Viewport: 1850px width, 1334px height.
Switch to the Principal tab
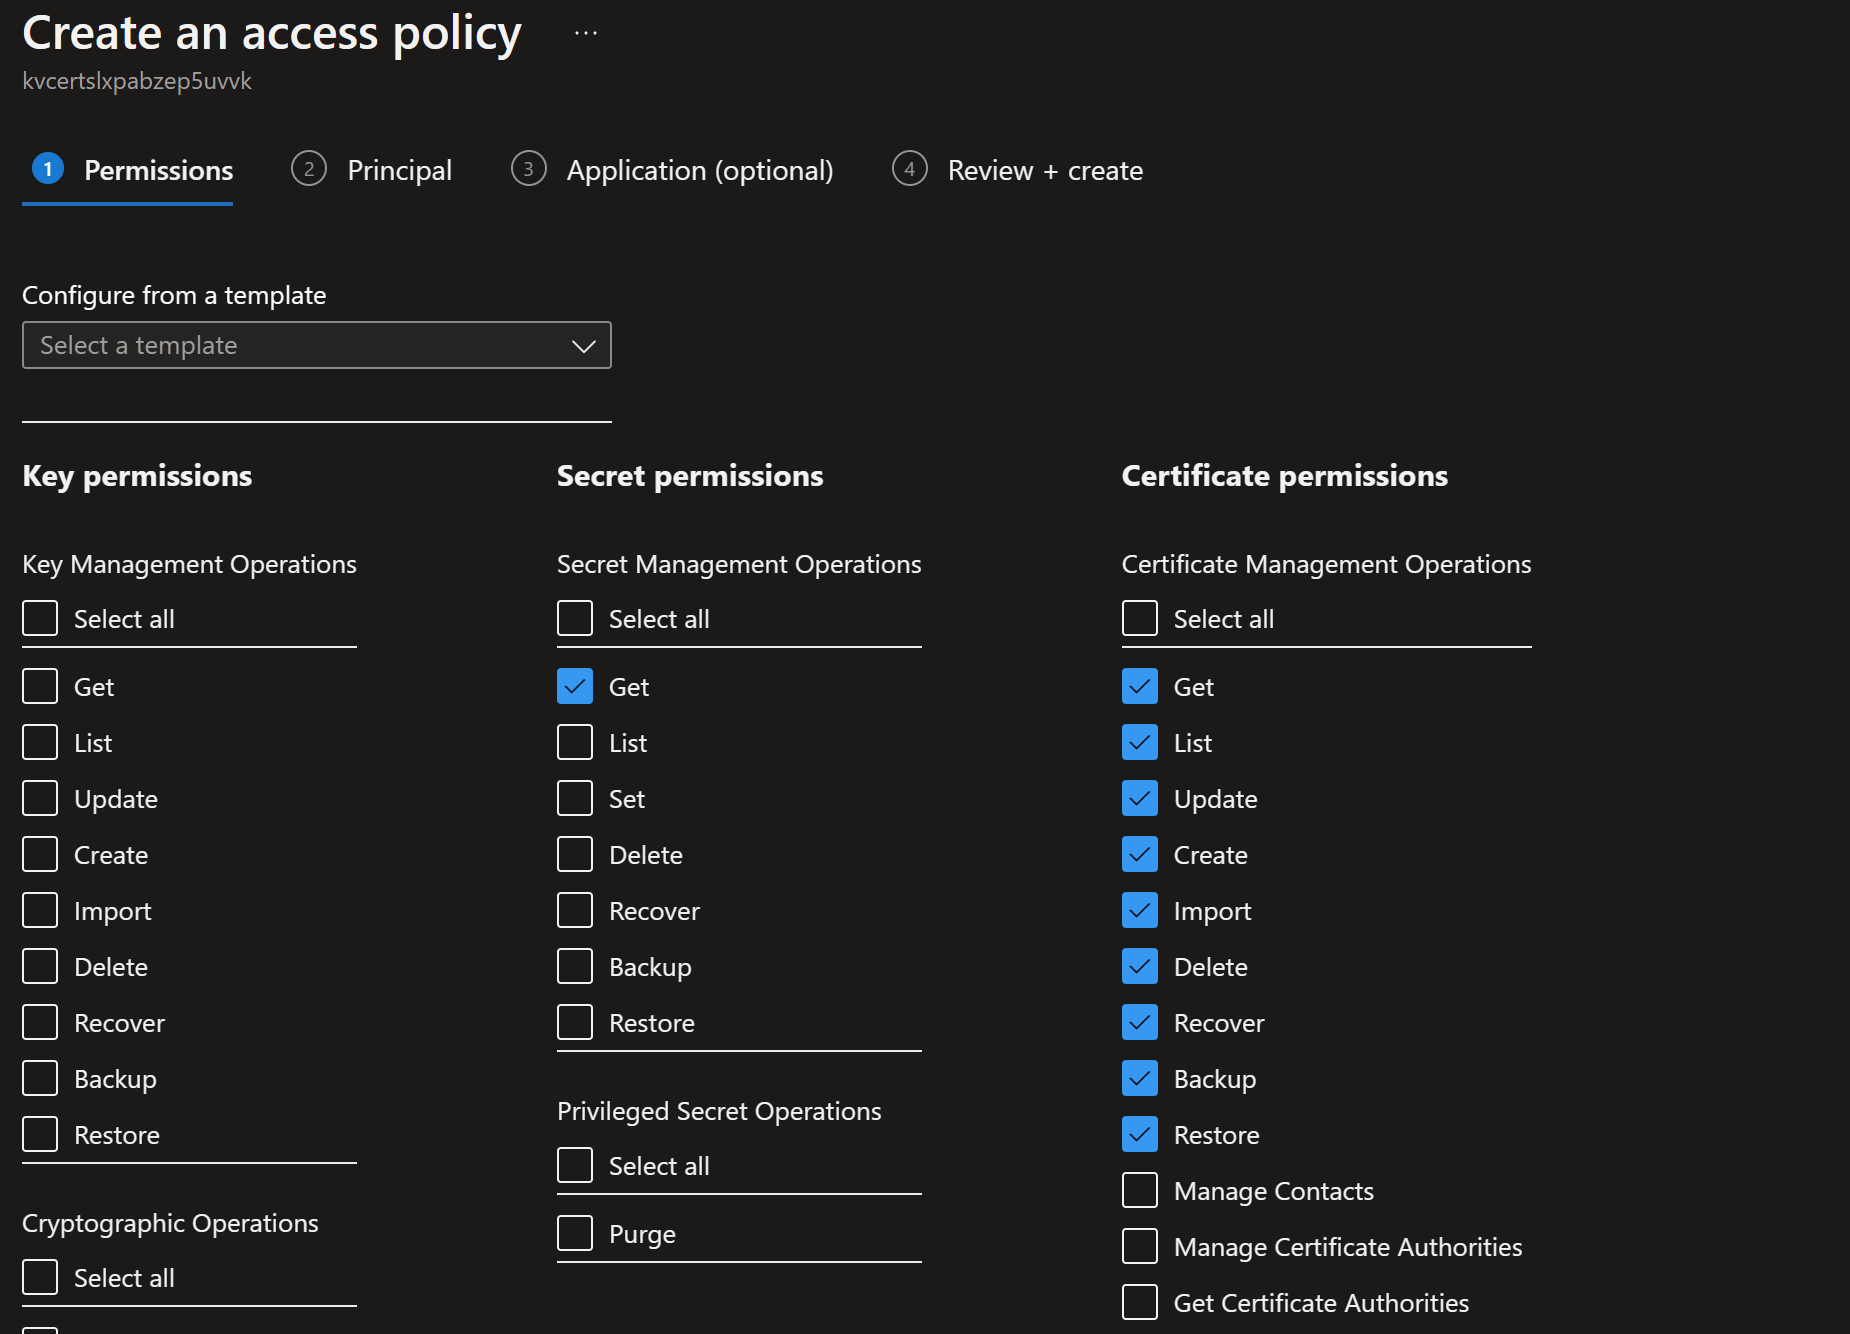point(399,170)
